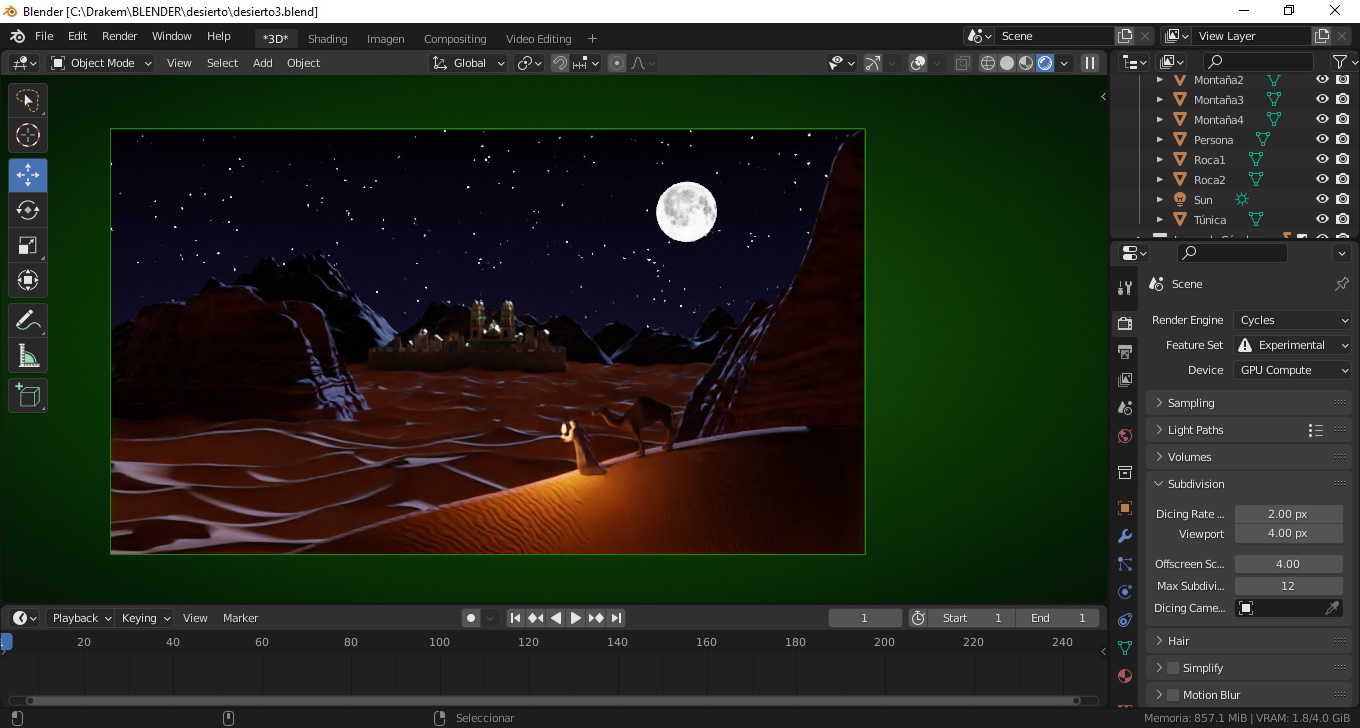Open the Modifiers wrench properties tab
This screenshot has height=728, width=1360.
coord(1125,536)
